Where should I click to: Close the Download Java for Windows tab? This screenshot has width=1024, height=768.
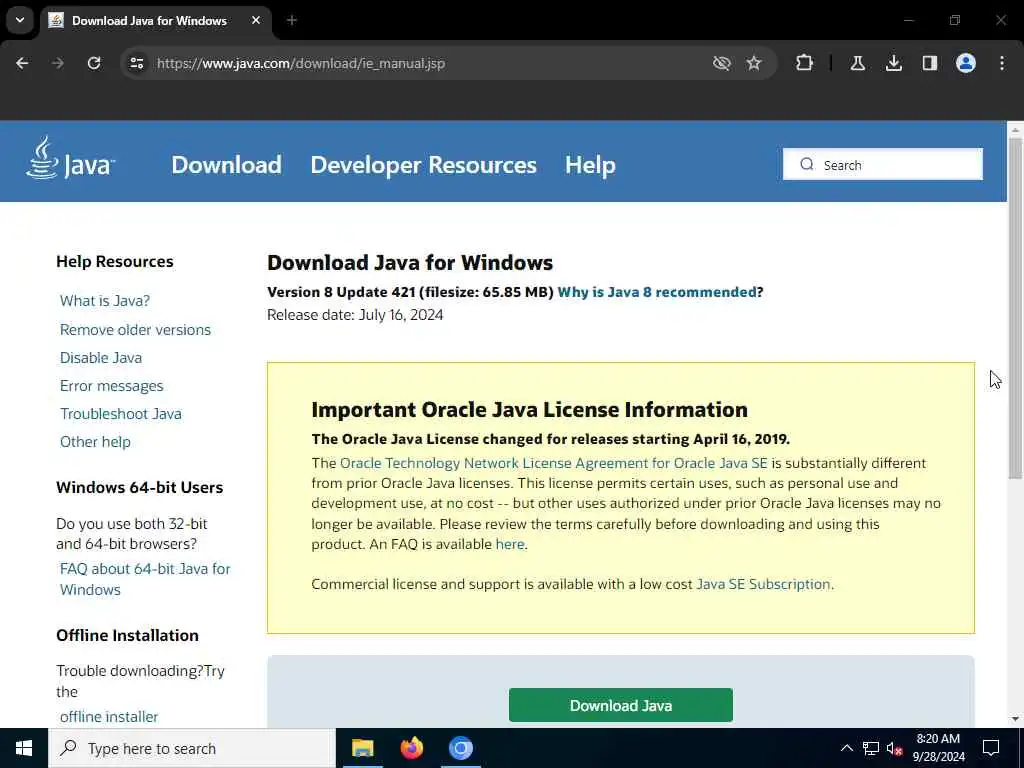point(256,20)
